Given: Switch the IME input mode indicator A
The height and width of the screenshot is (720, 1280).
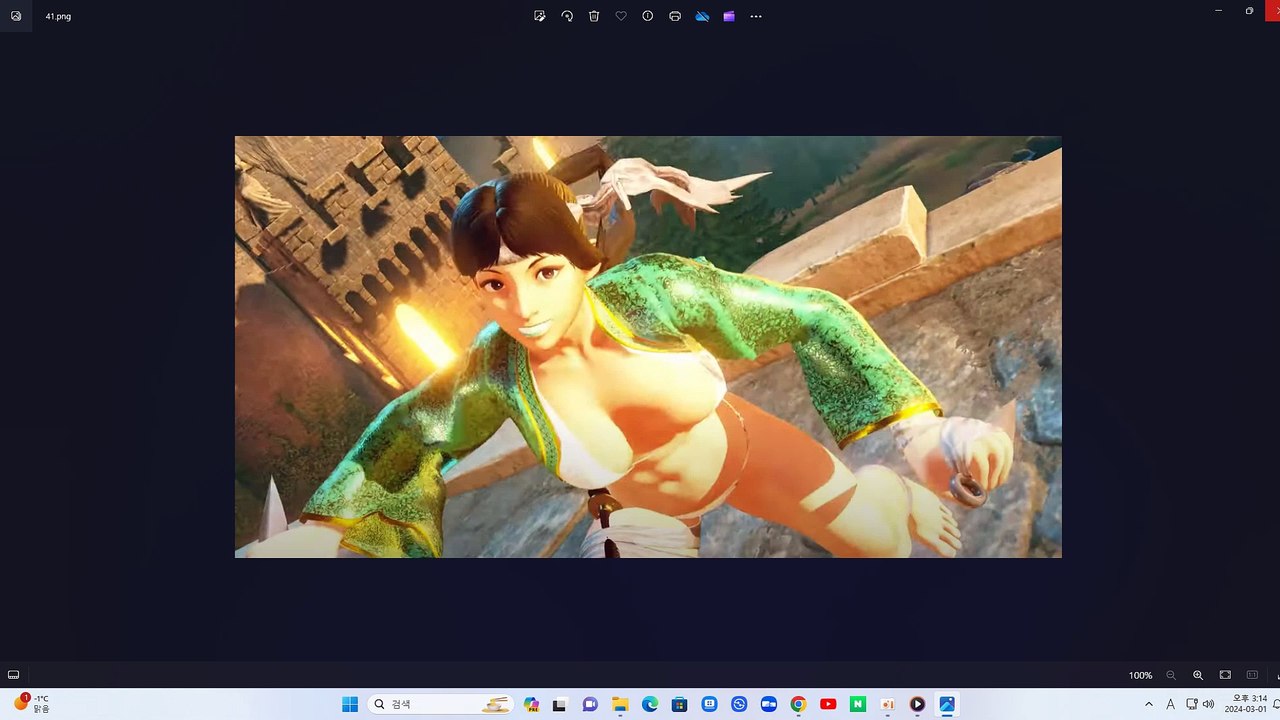Looking at the screenshot, I should coord(1170,704).
